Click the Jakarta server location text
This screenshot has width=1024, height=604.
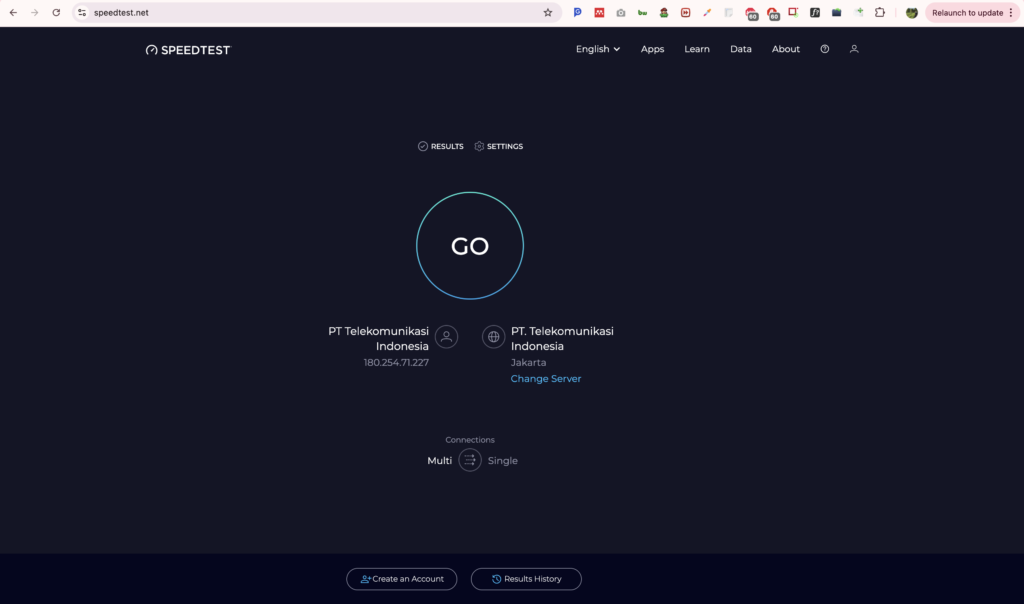[x=528, y=362]
